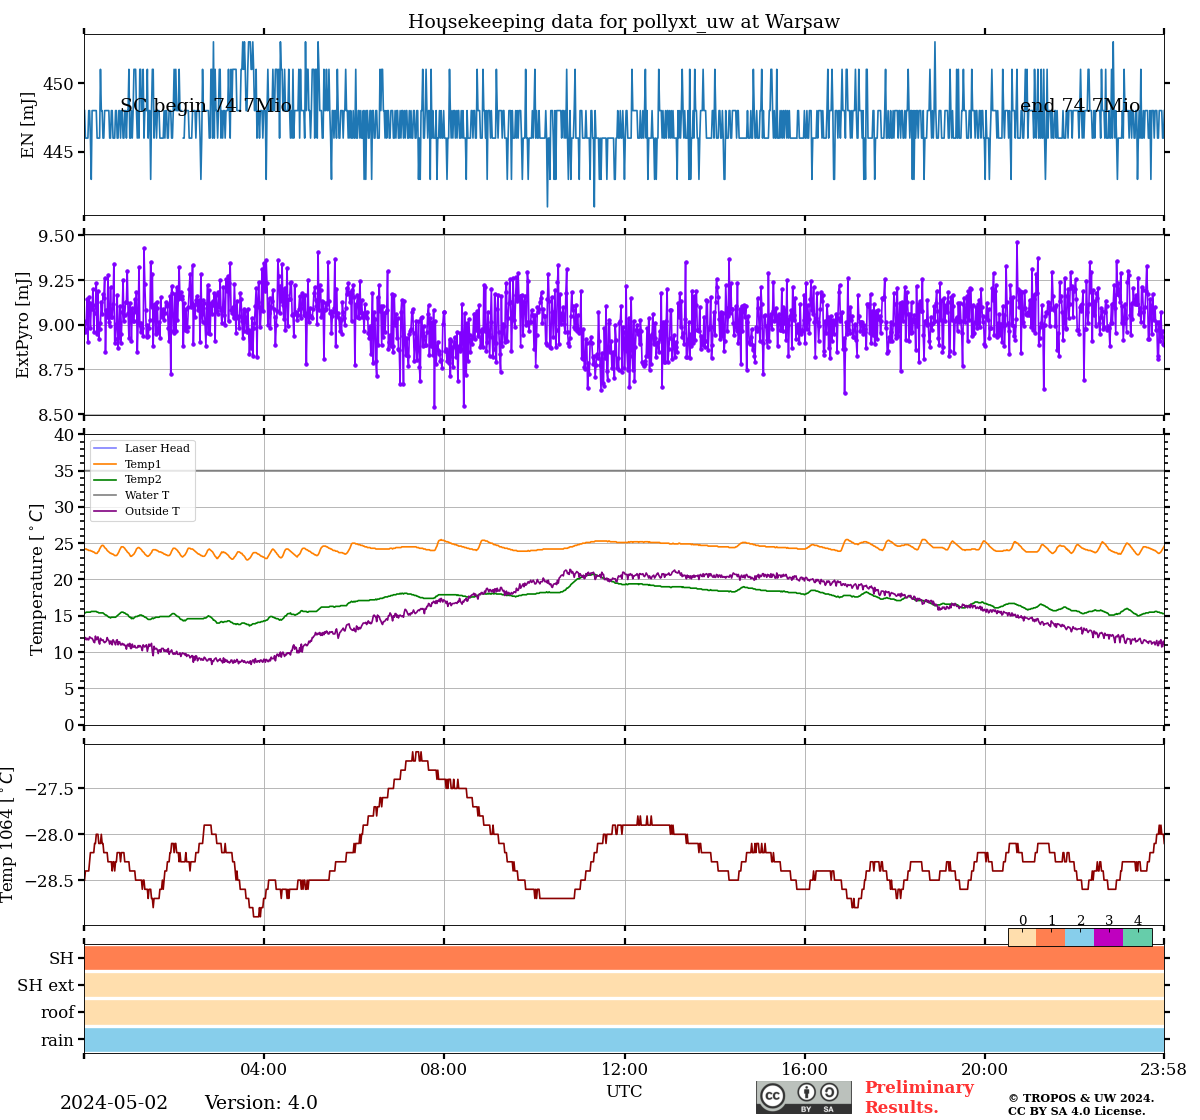Click the 'CC BY SA 4.0 License.' text

pyautogui.click(x=1077, y=1111)
